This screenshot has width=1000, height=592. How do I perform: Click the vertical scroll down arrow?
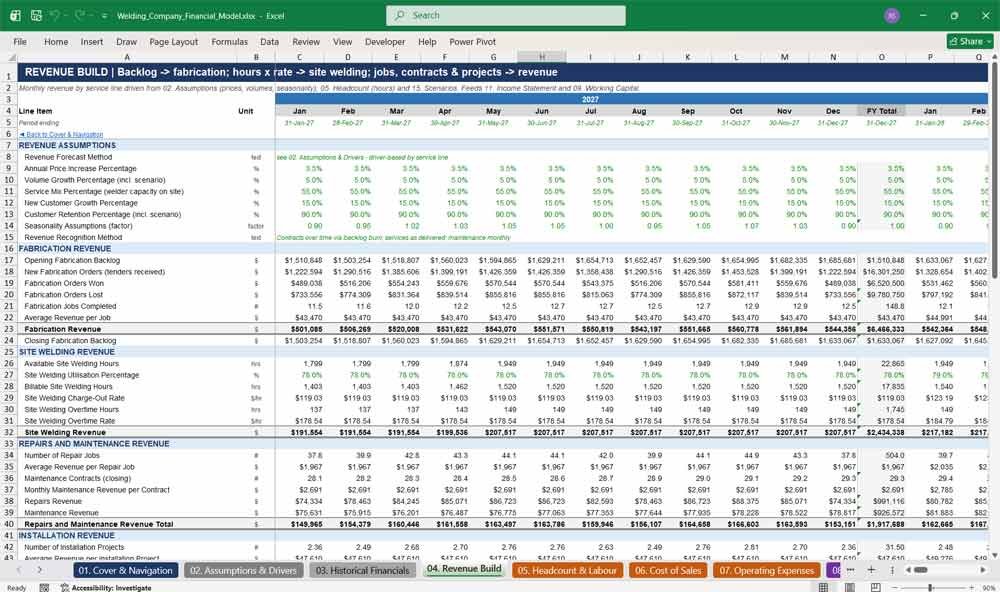click(x=994, y=556)
